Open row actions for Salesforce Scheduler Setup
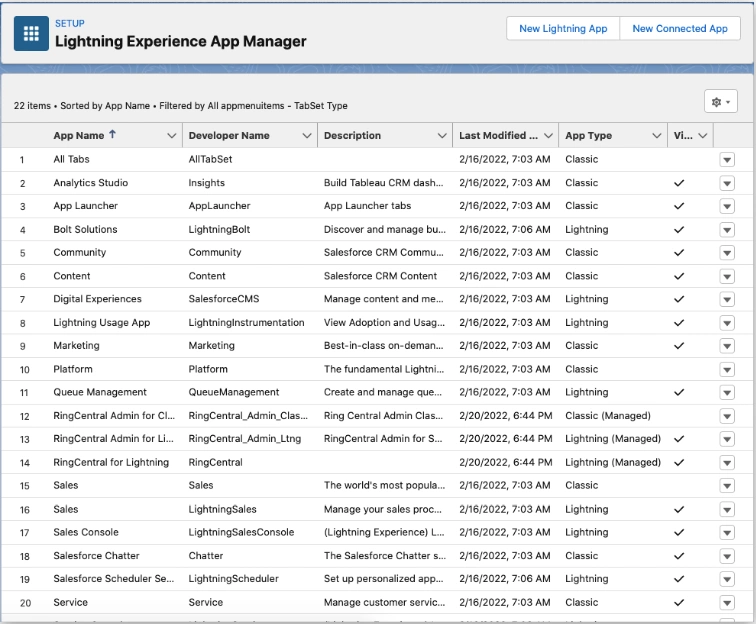 727,579
